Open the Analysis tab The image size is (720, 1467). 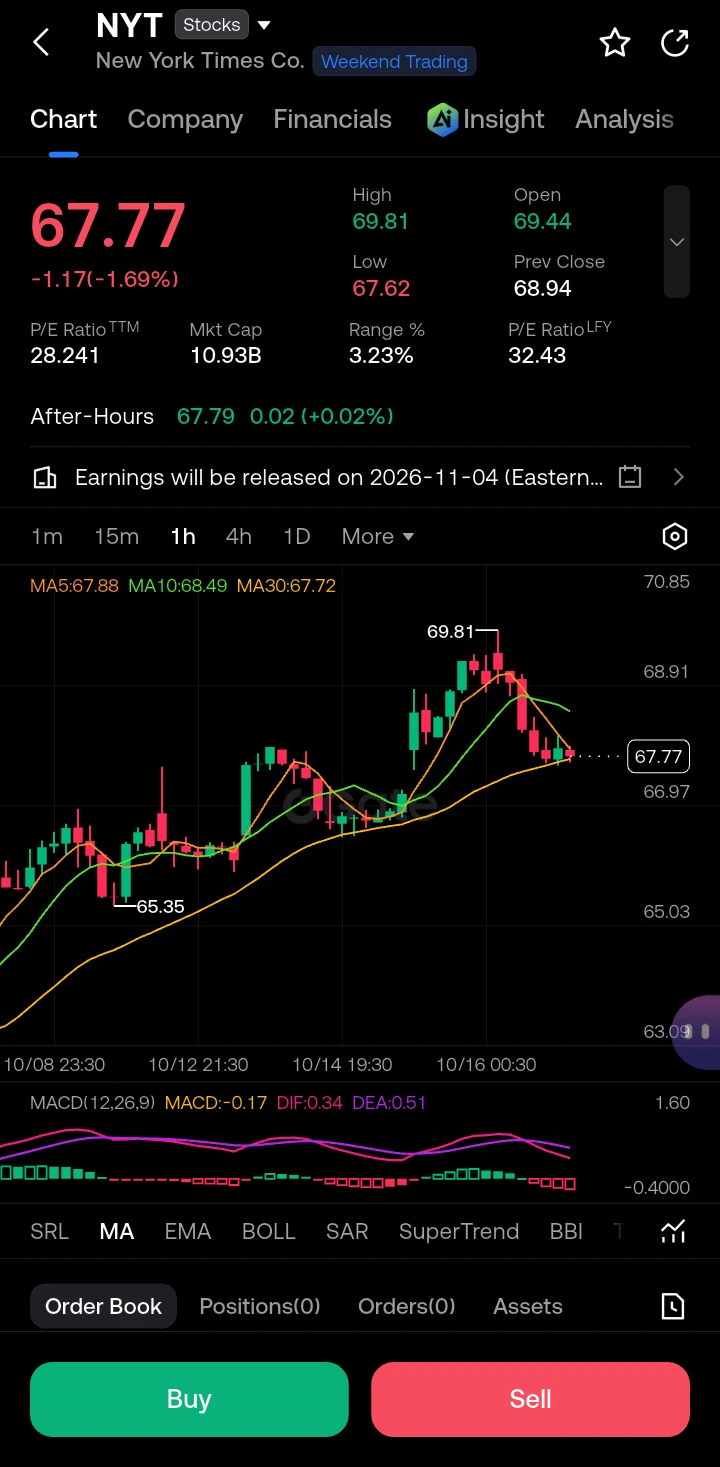(624, 120)
